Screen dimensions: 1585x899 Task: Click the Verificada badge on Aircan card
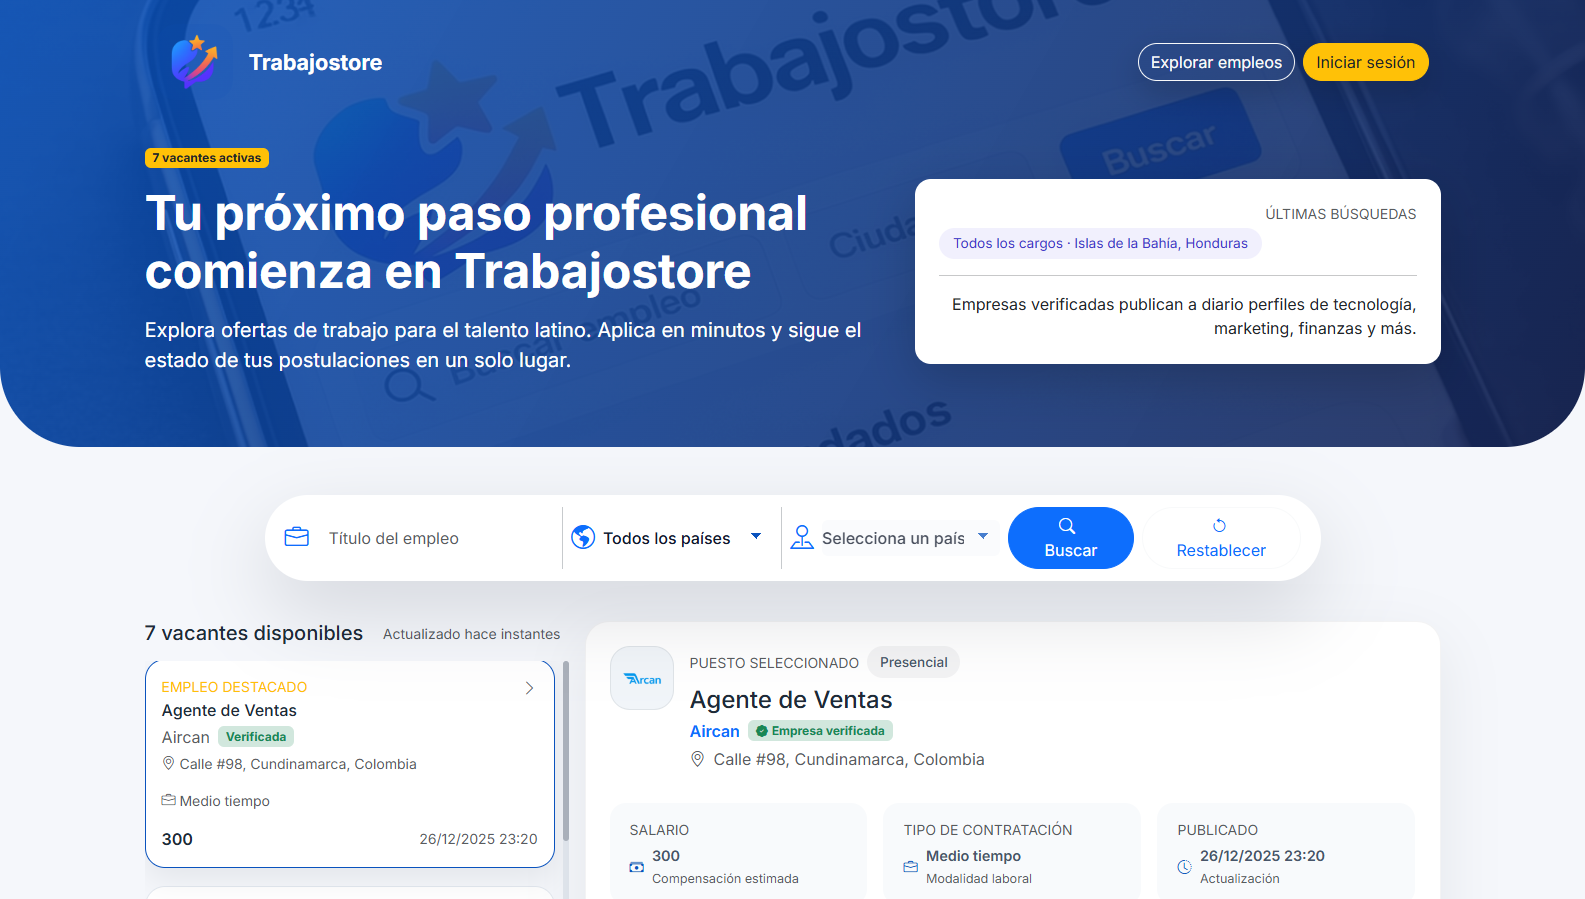coord(256,737)
